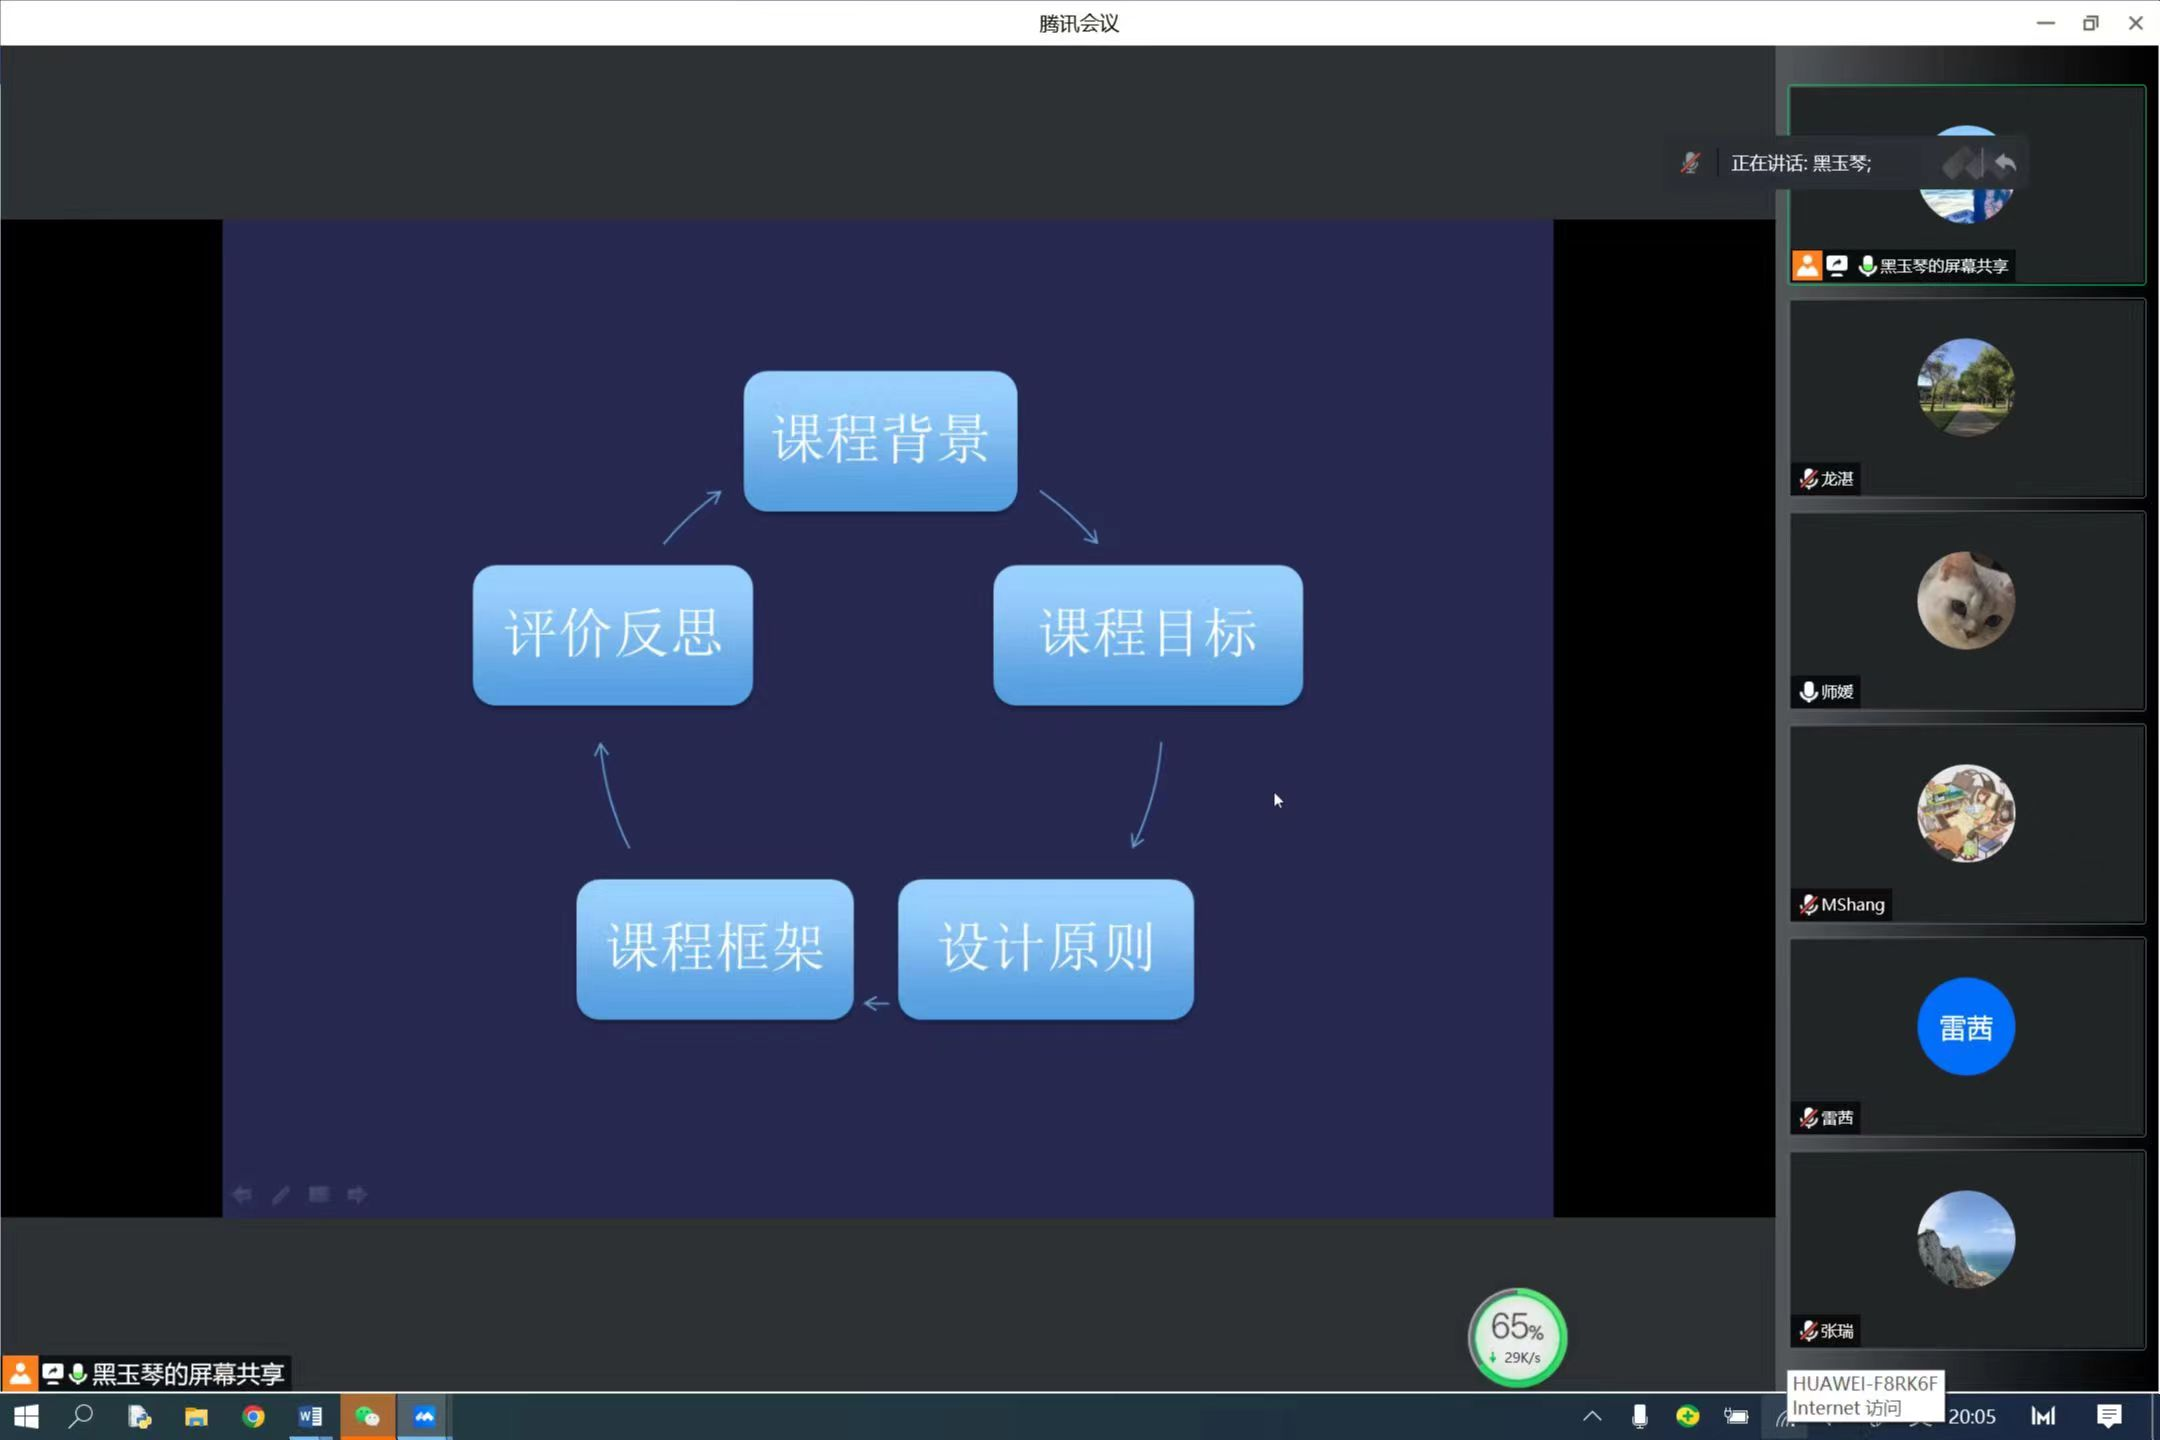
Task: Click orange host icon on 黑玉琴 tile
Action: tap(1806, 265)
